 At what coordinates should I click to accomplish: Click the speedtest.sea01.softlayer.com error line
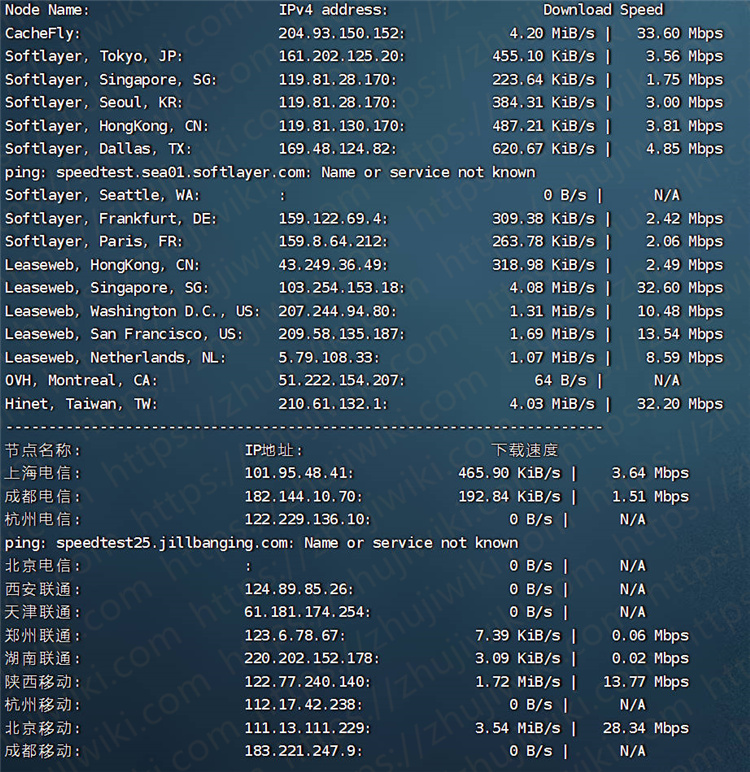click(x=270, y=173)
